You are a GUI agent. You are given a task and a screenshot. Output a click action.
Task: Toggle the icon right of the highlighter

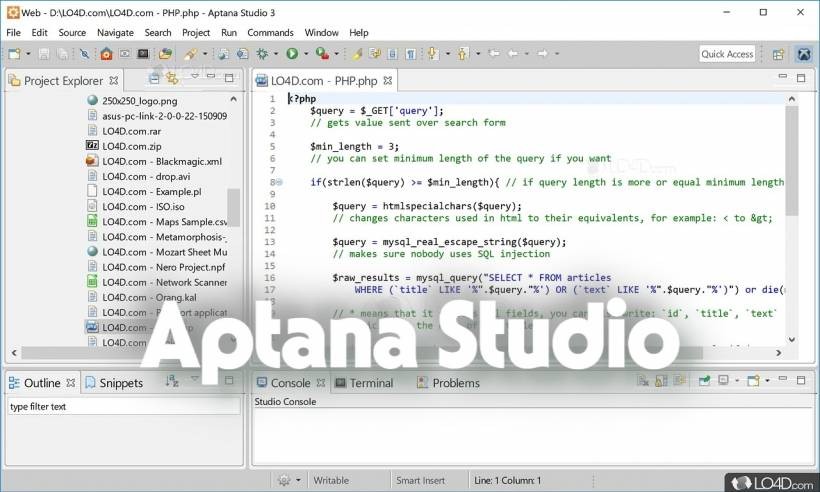coord(375,53)
